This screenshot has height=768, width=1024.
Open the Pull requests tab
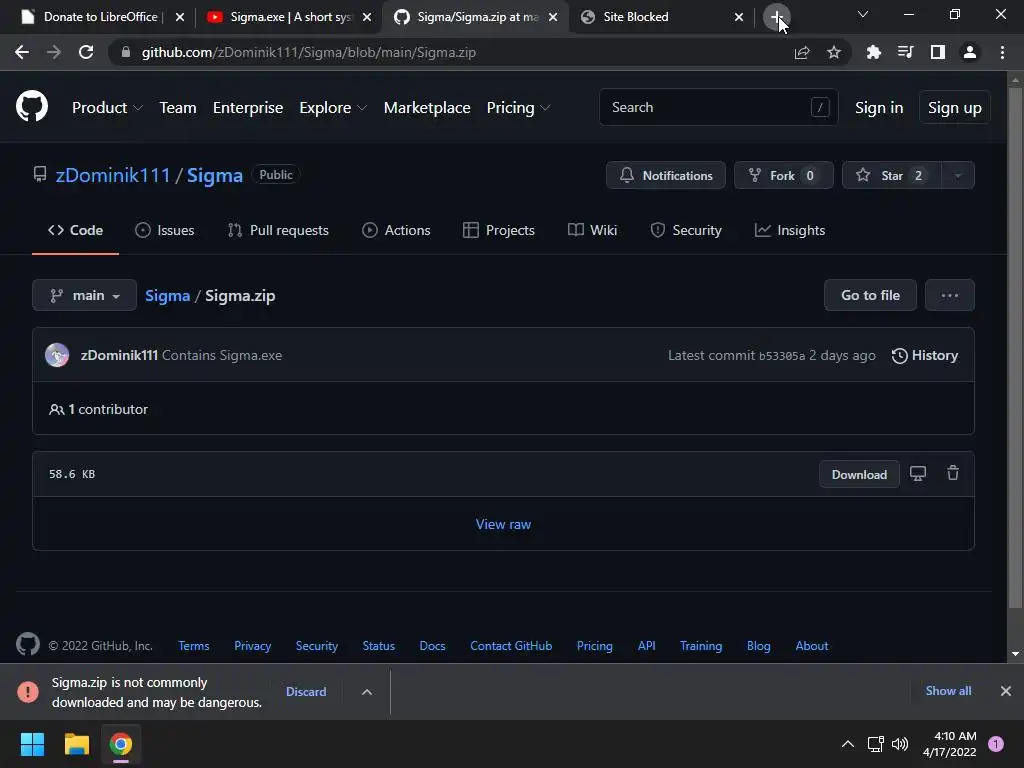pos(278,230)
